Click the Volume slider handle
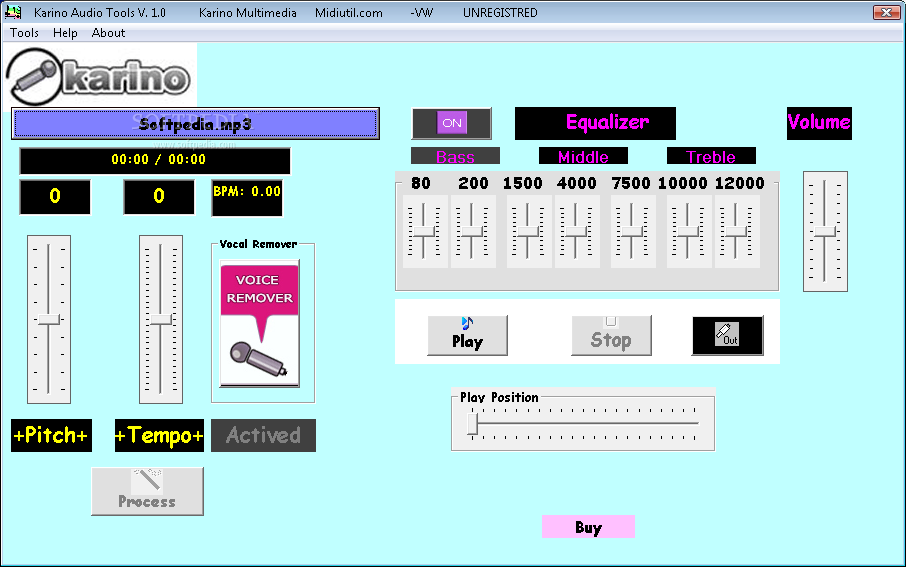 click(825, 232)
